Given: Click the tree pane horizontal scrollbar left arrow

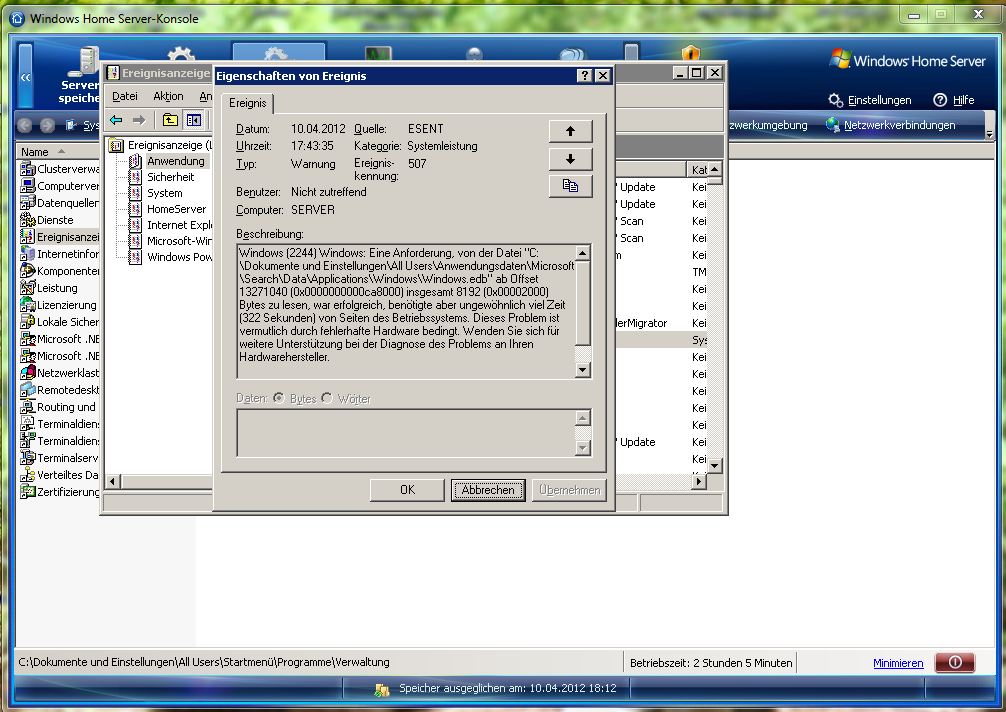Looking at the screenshot, I should (113, 481).
